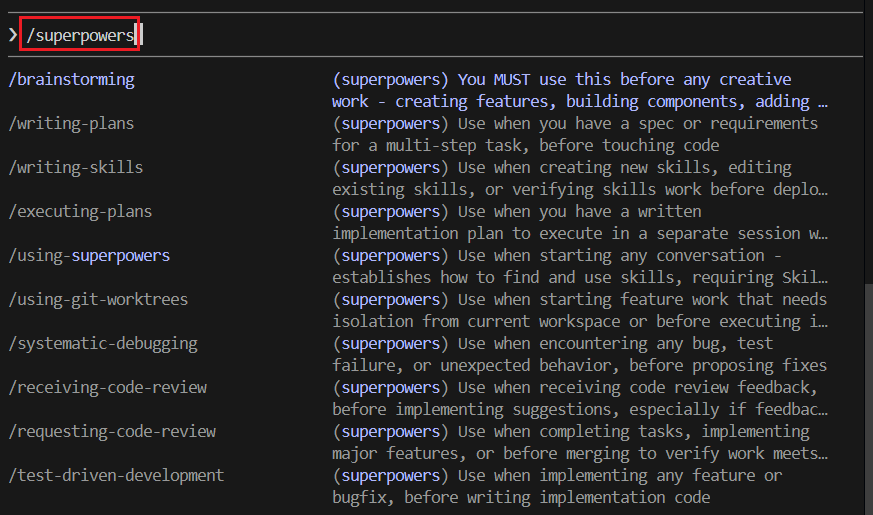Click the brainstorming description about creative work

(580, 90)
